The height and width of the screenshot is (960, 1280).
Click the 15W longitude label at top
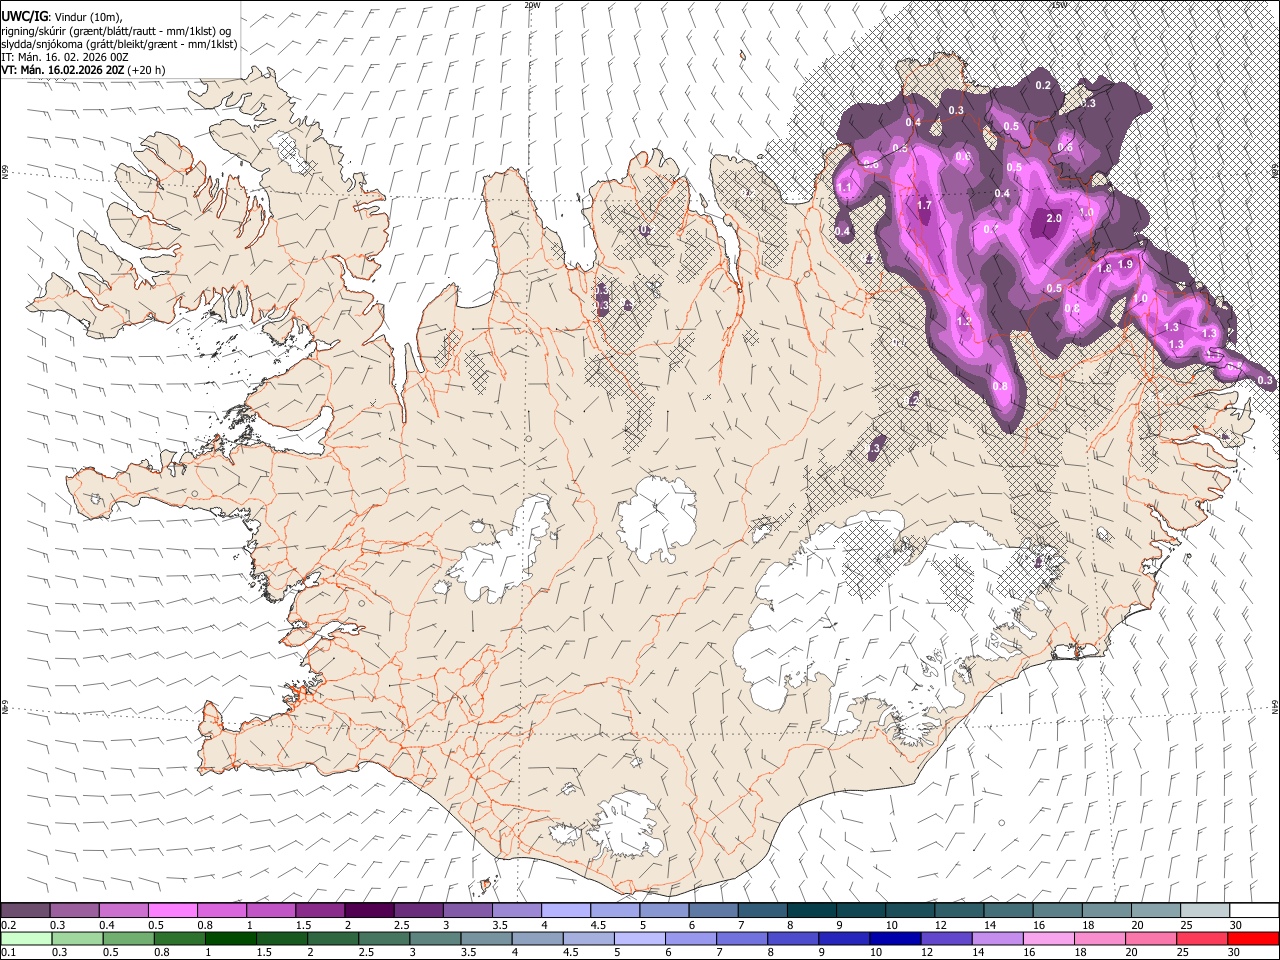click(x=1059, y=5)
